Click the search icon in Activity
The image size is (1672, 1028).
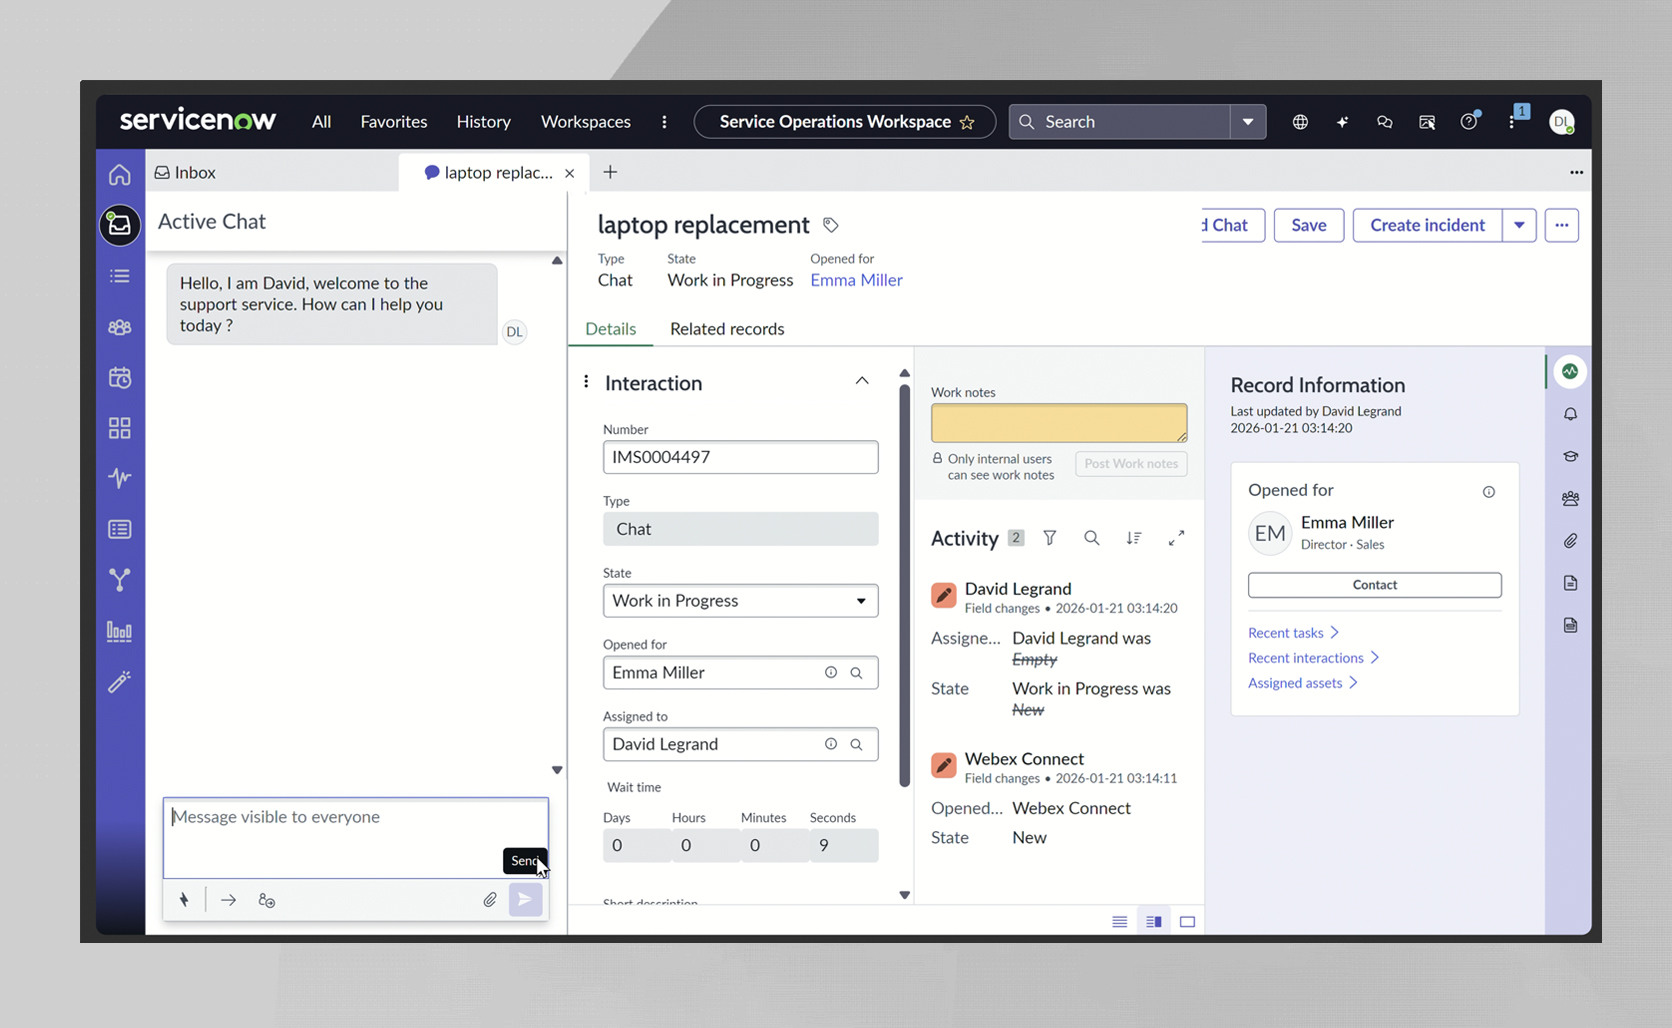[x=1091, y=538]
